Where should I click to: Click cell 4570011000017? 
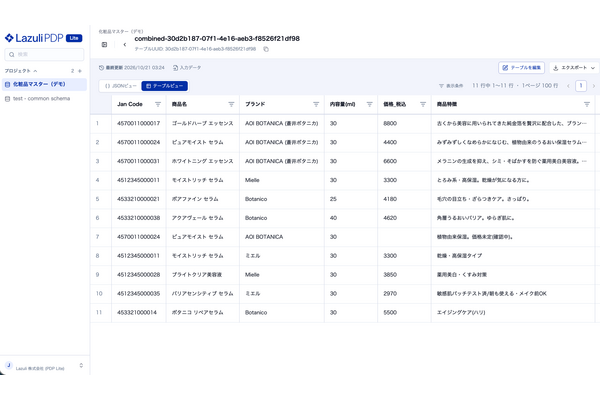[139, 123]
